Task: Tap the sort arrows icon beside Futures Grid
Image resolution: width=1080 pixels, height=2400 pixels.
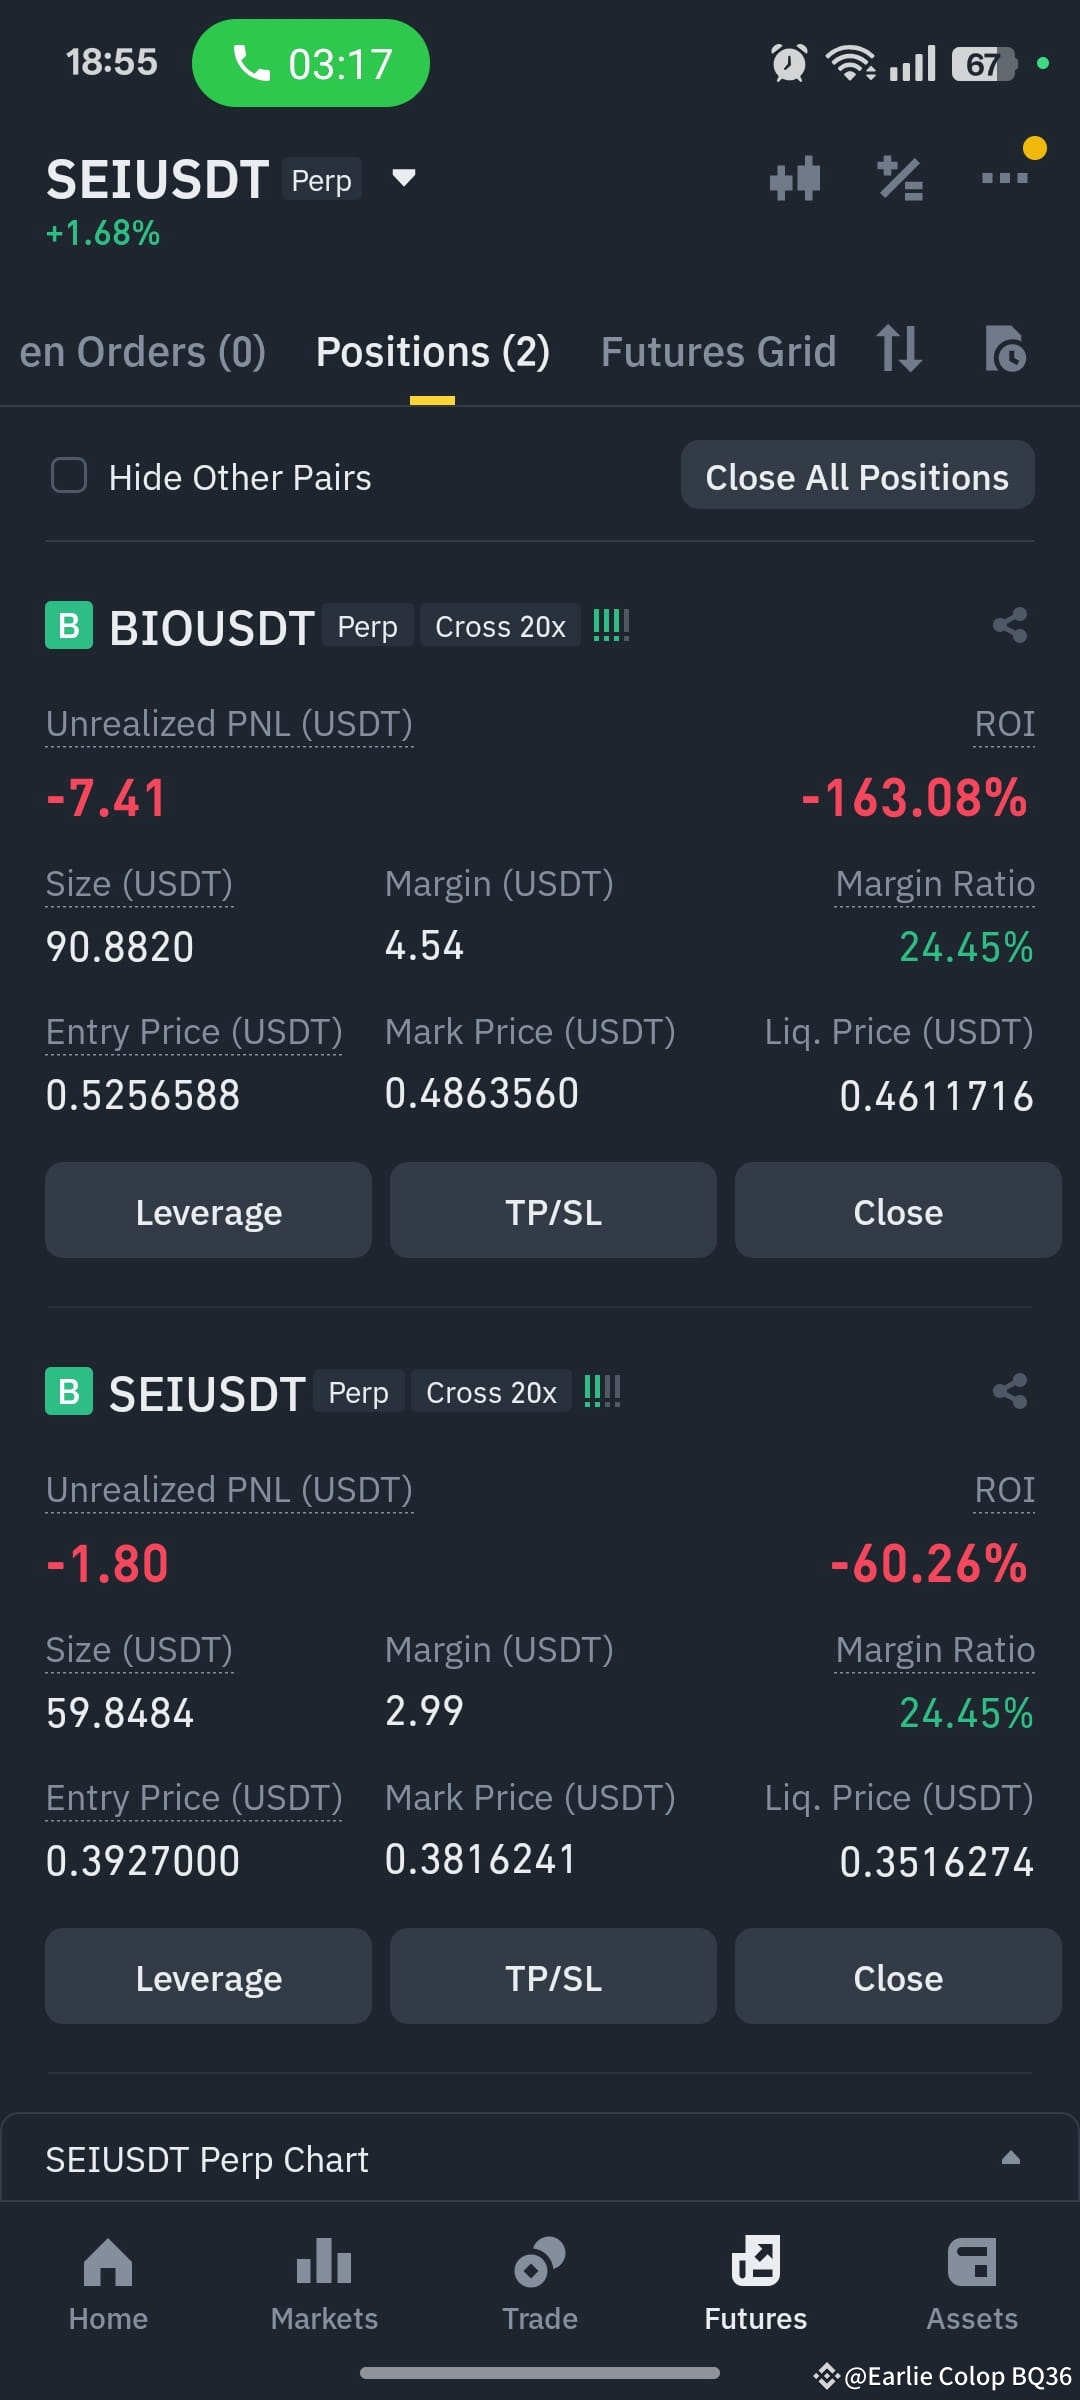Action: pos(898,350)
